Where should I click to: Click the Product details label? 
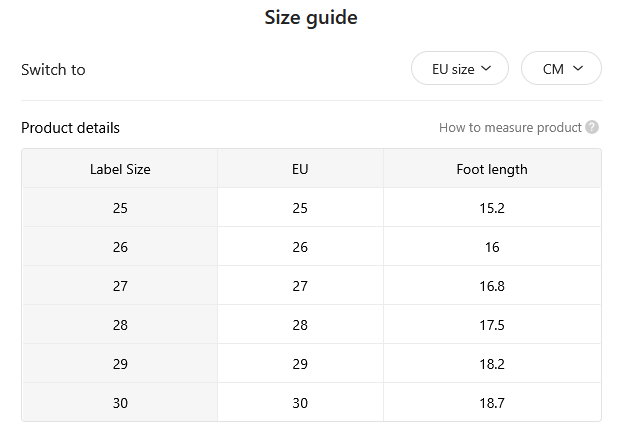[70, 128]
